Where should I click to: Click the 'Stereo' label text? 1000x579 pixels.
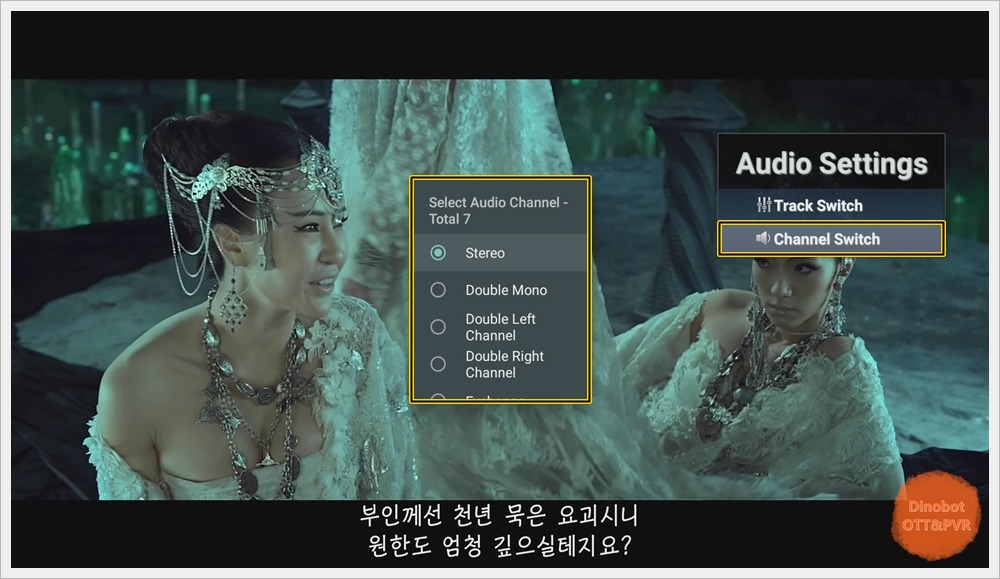pos(485,253)
